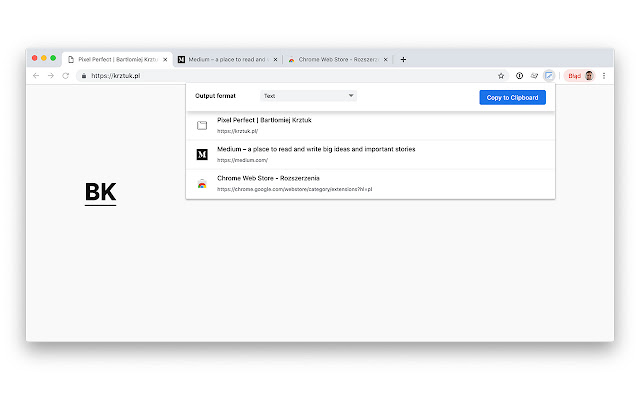
Task: Click the browser back arrow
Action: point(36,75)
